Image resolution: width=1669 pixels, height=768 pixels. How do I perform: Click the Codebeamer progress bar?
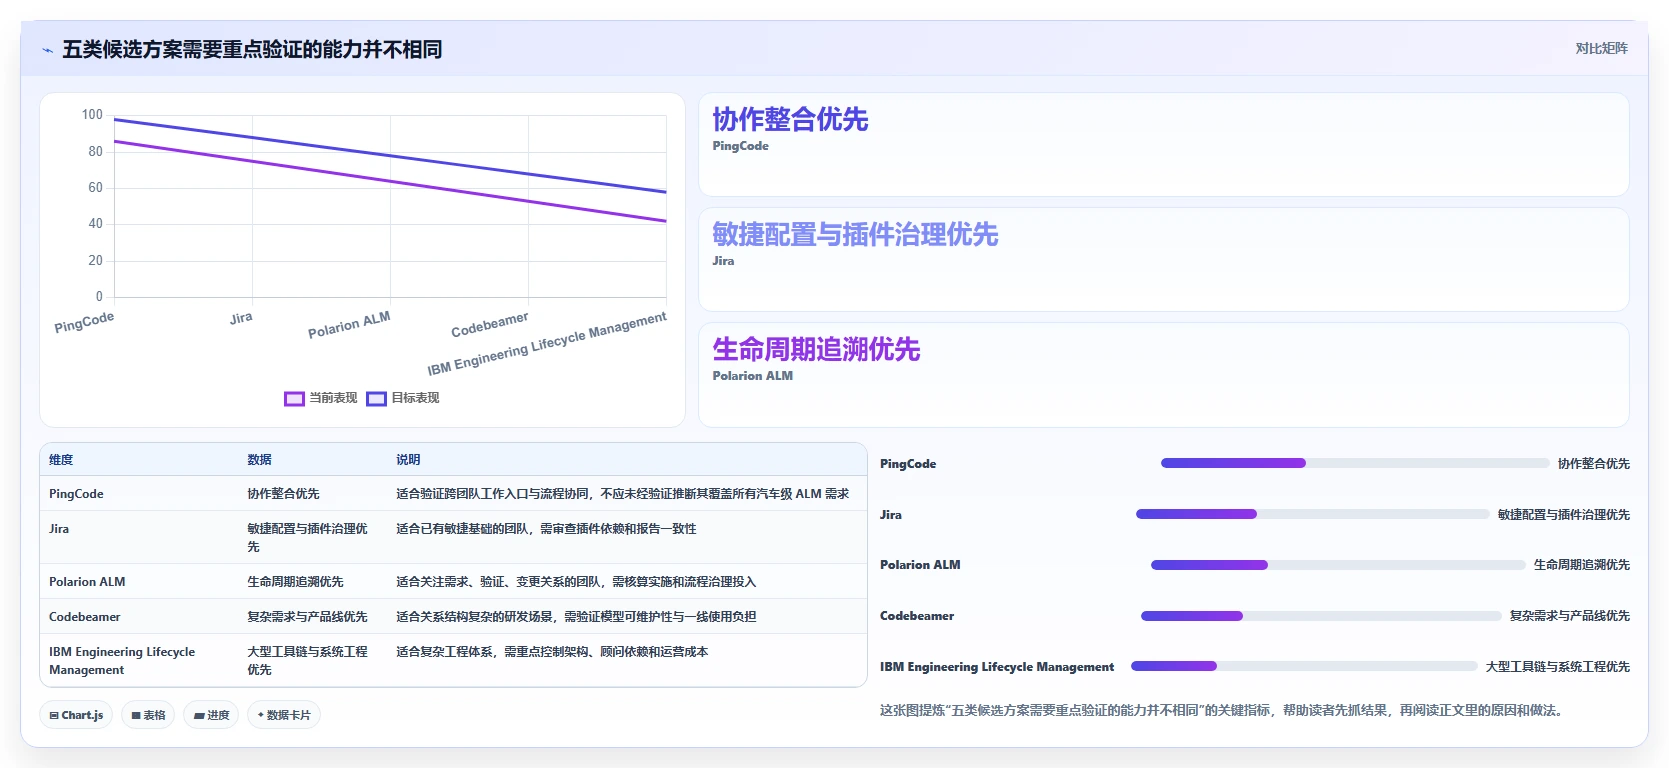tap(1321, 616)
